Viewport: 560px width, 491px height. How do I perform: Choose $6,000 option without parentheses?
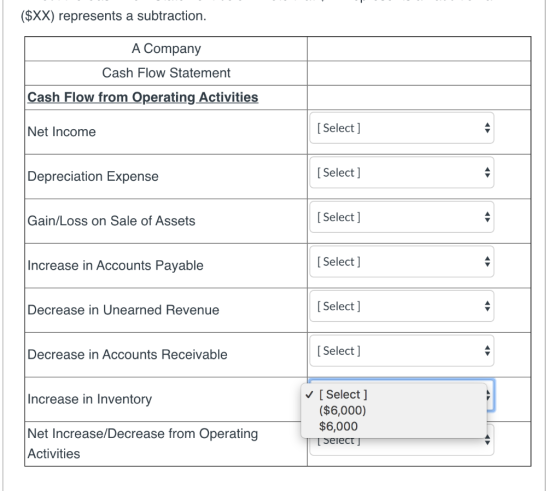[394, 426]
